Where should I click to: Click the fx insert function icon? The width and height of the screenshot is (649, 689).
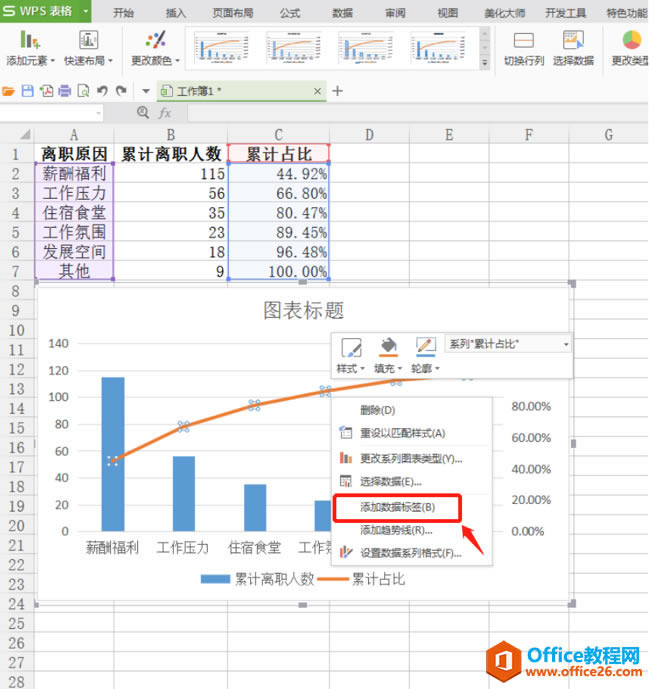coord(165,113)
